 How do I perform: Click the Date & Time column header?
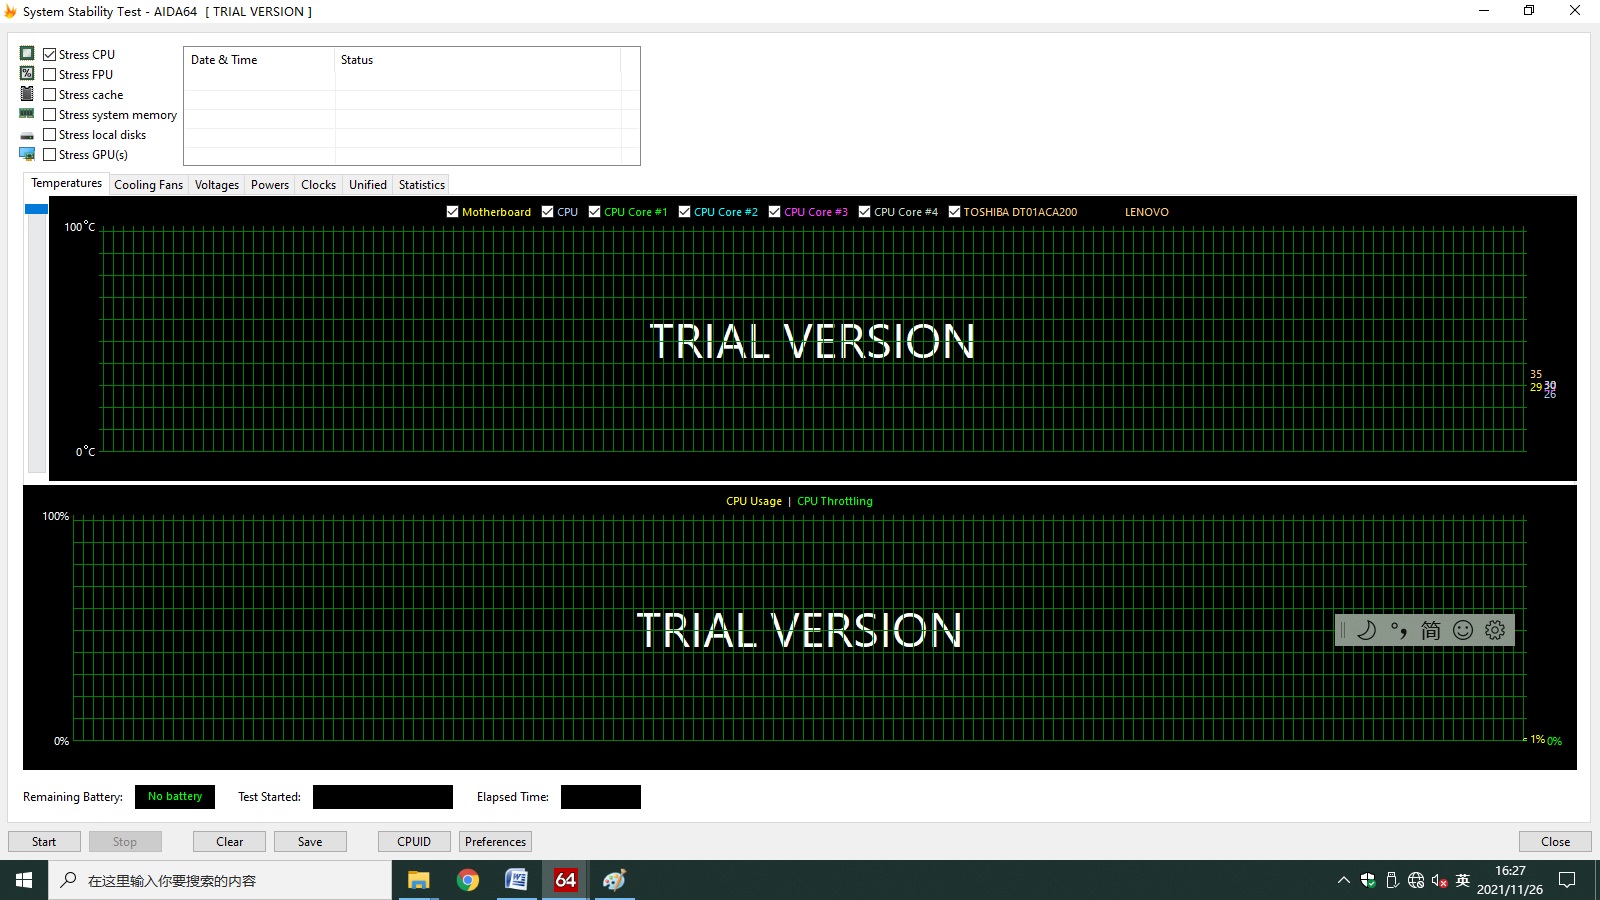tap(260, 60)
